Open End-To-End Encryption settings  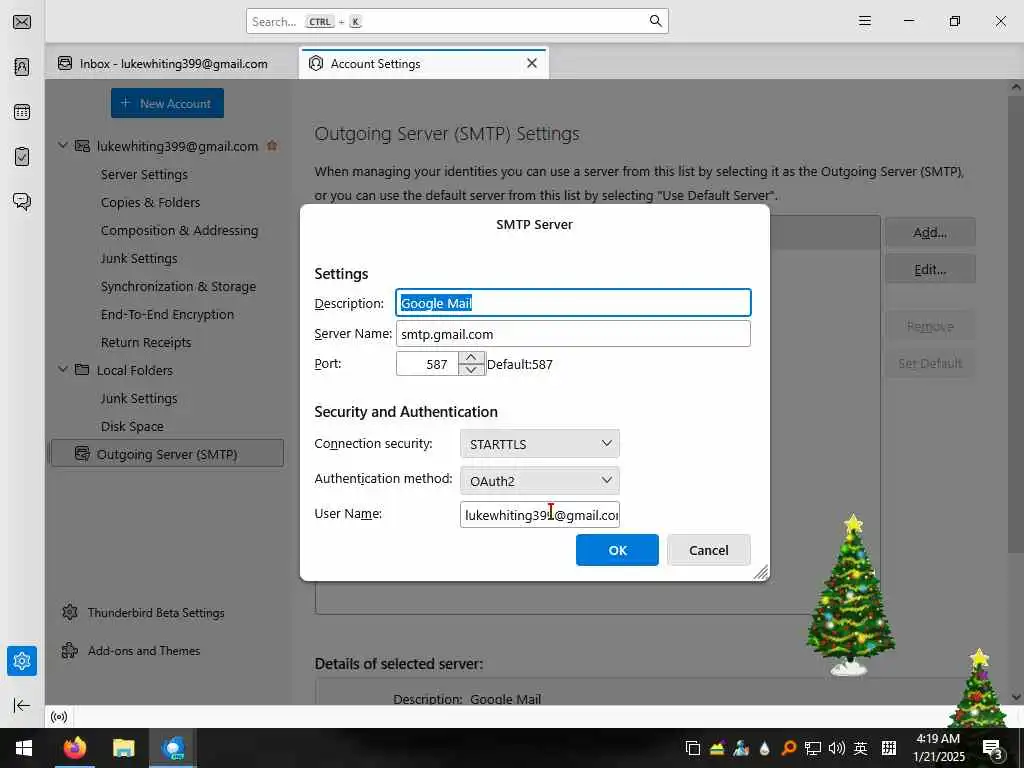click(x=167, y=315)
